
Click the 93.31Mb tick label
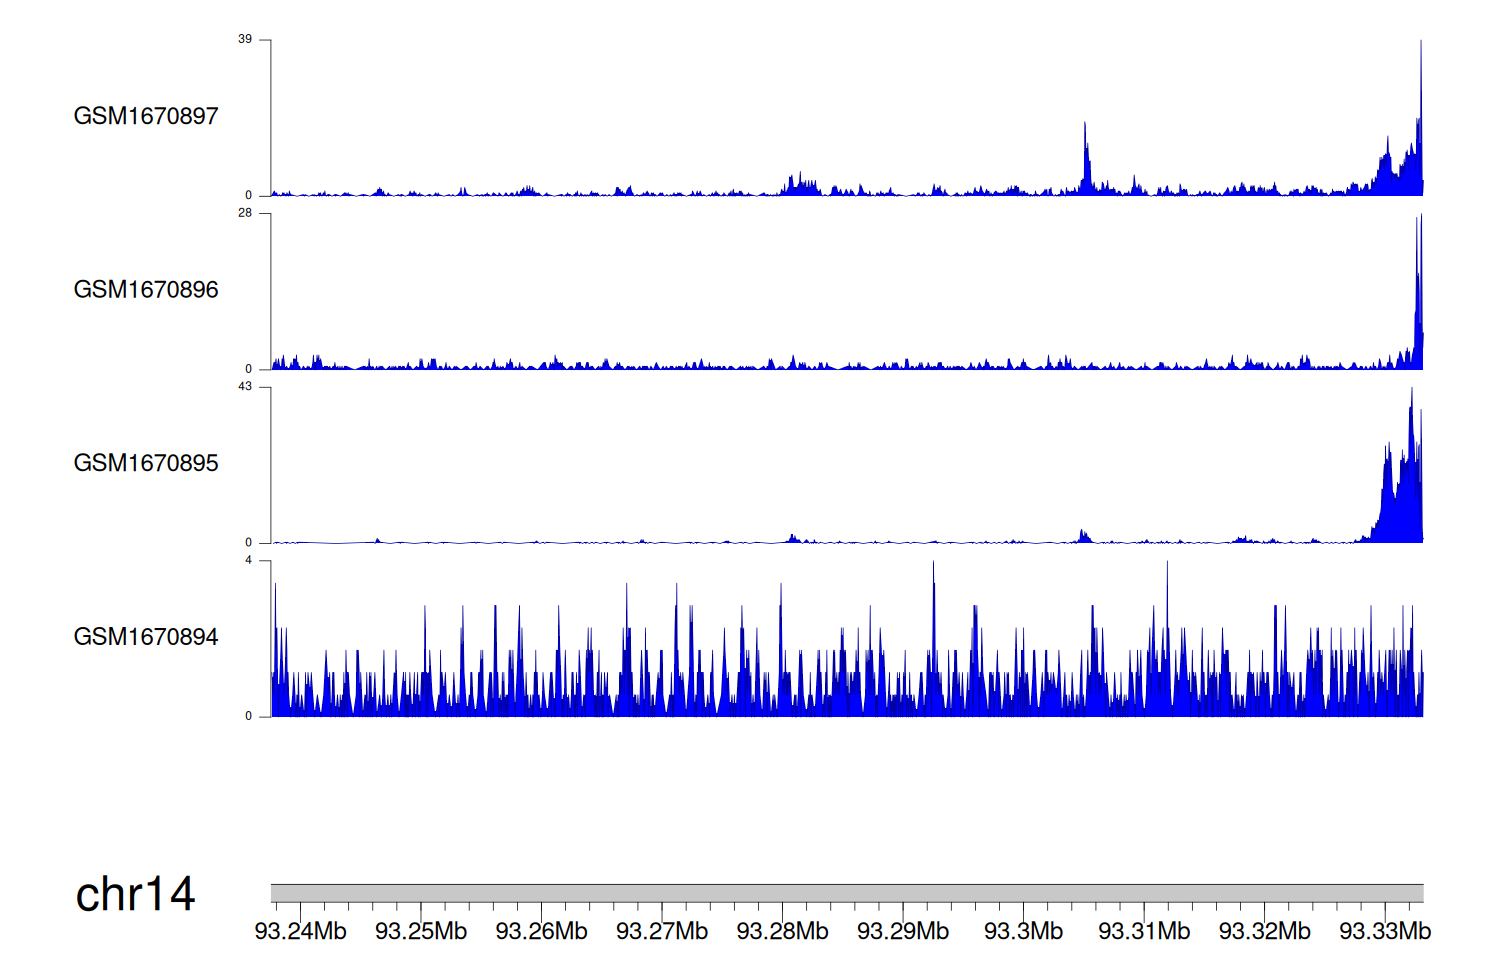(1144, 931)
